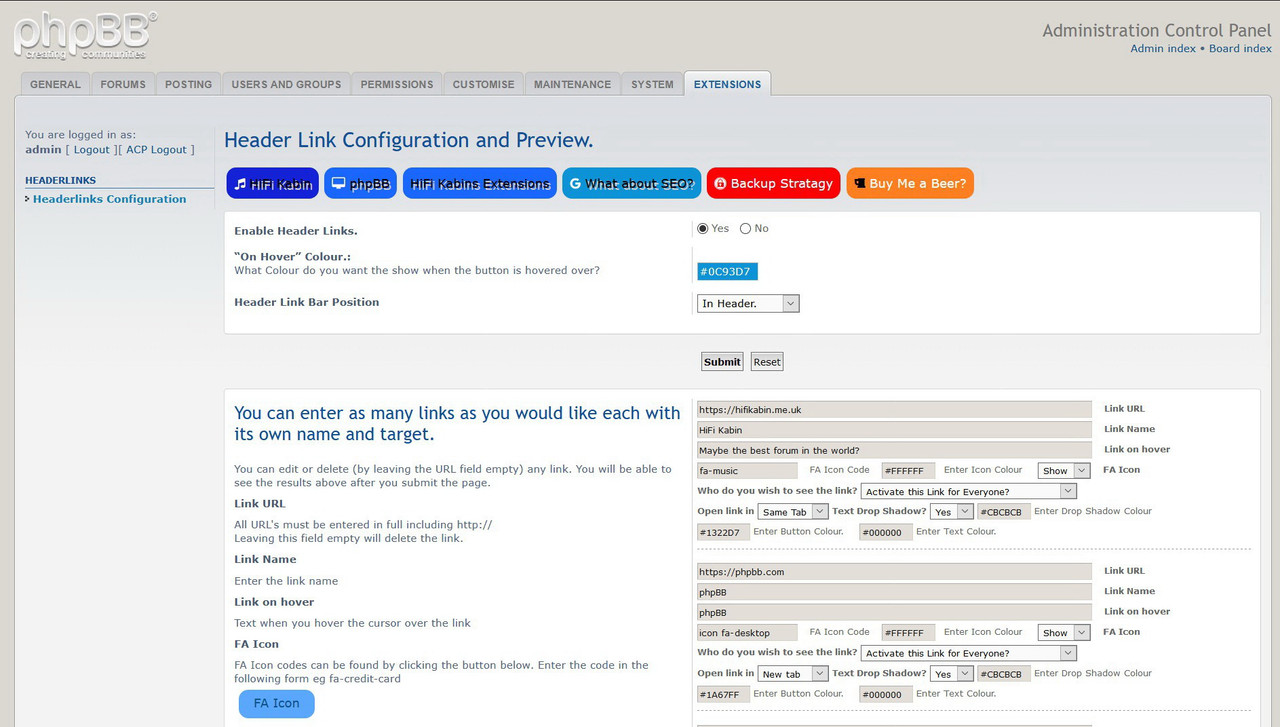Open FA Icon Show dropdown for phpBB link
Viewport: 1280px width, 727px height.
[x=1064, y=632]
